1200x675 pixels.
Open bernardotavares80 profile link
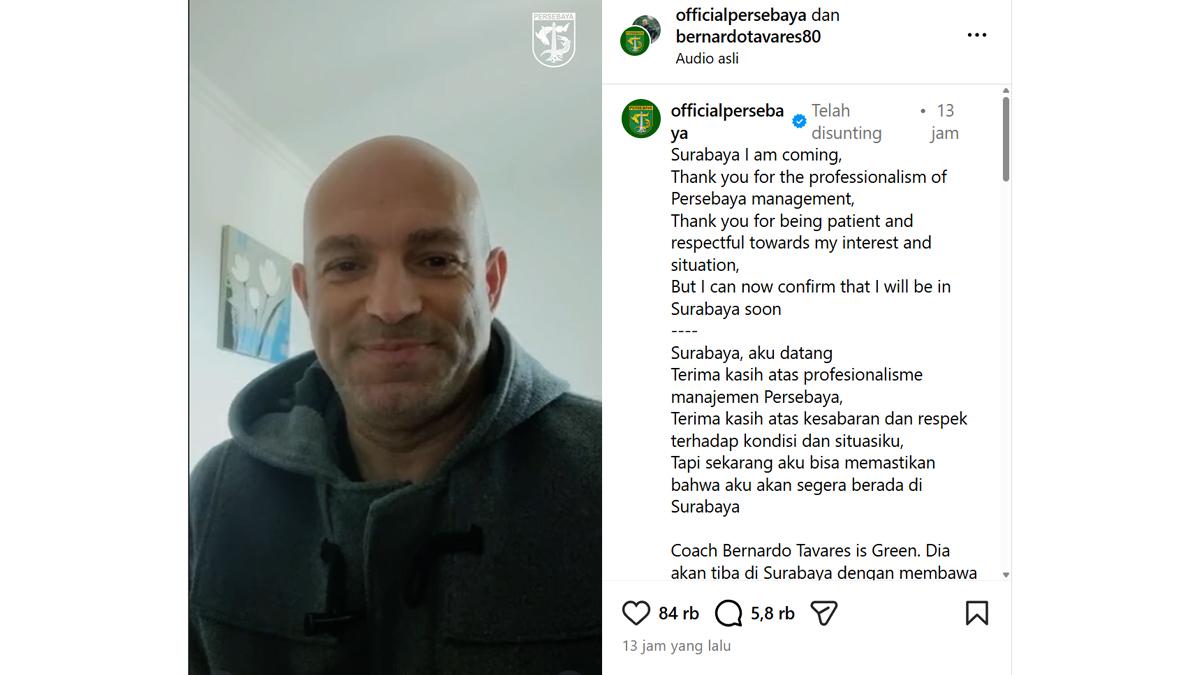[748, 37]
